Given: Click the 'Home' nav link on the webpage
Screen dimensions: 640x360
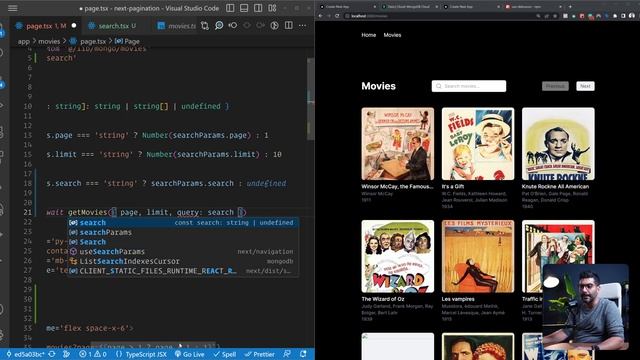Looking at the screenshot, I should pyautogui.click(x=369, y=35).
